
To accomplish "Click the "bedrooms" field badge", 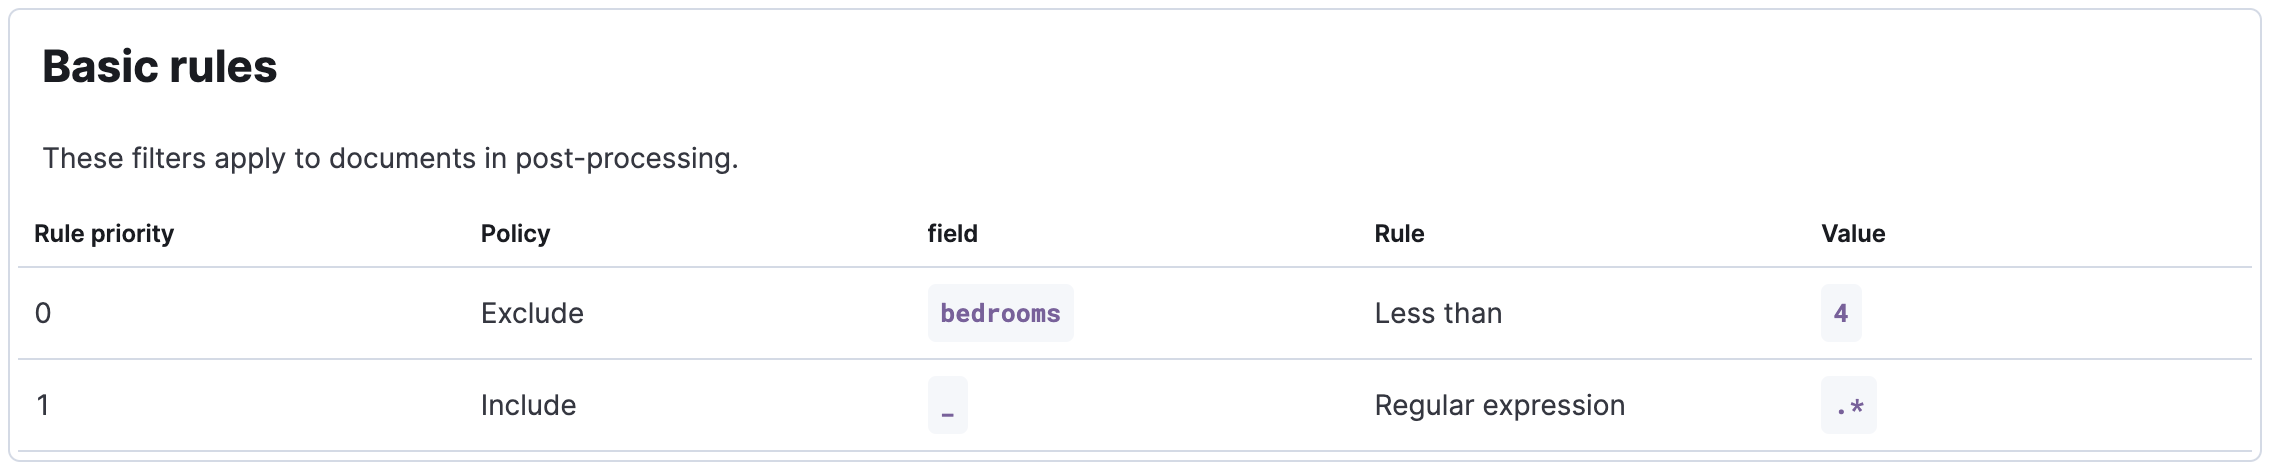I will [x=1000, y=313].
